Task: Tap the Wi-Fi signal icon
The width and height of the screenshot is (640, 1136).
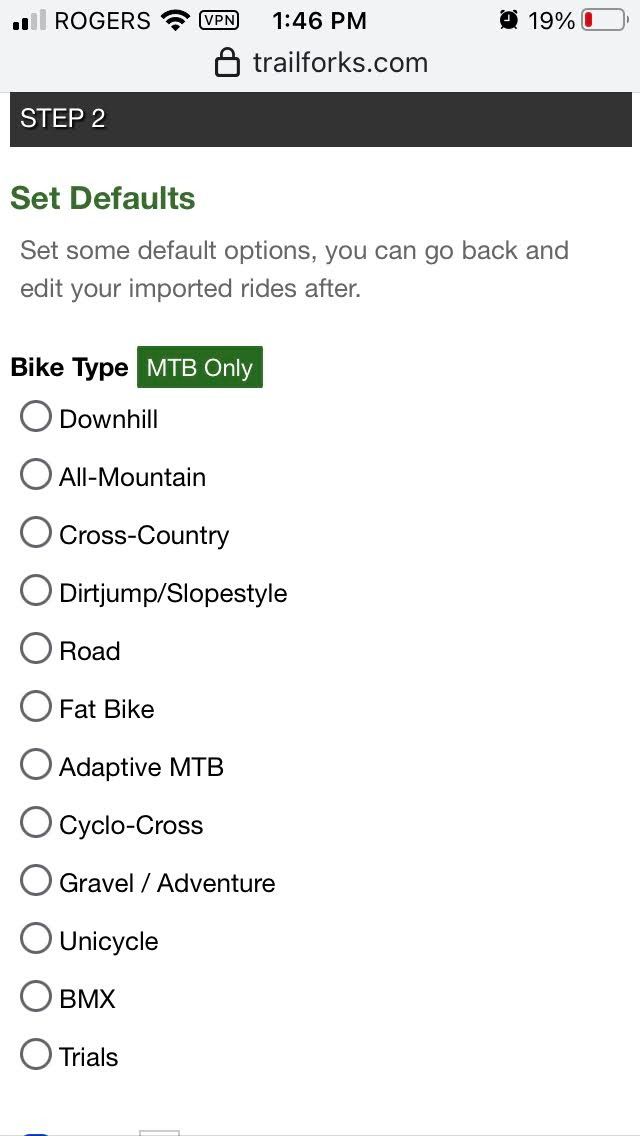Action: point(176,20)
